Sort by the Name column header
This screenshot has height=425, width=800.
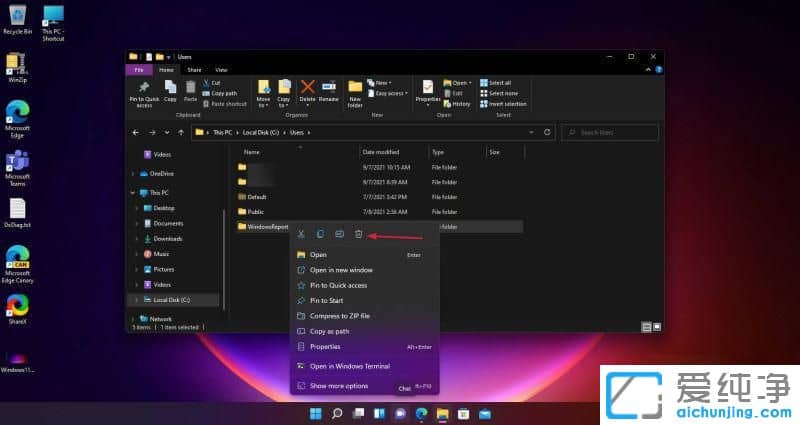click(252, 152)
